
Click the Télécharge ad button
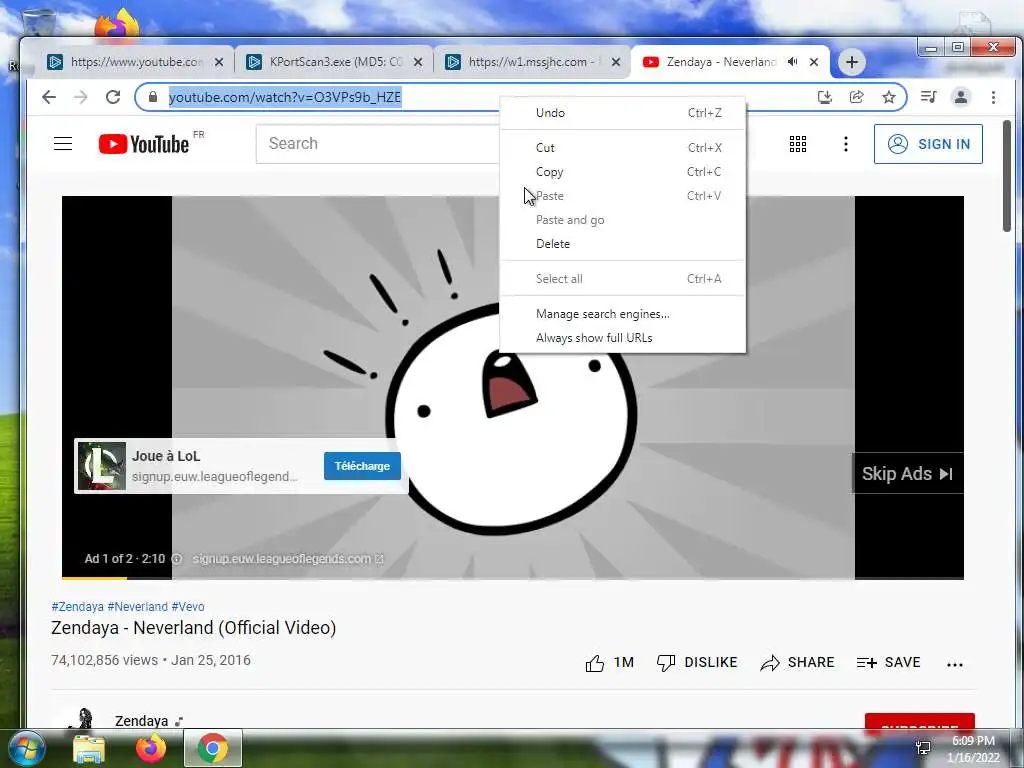[x=362, y=466]
